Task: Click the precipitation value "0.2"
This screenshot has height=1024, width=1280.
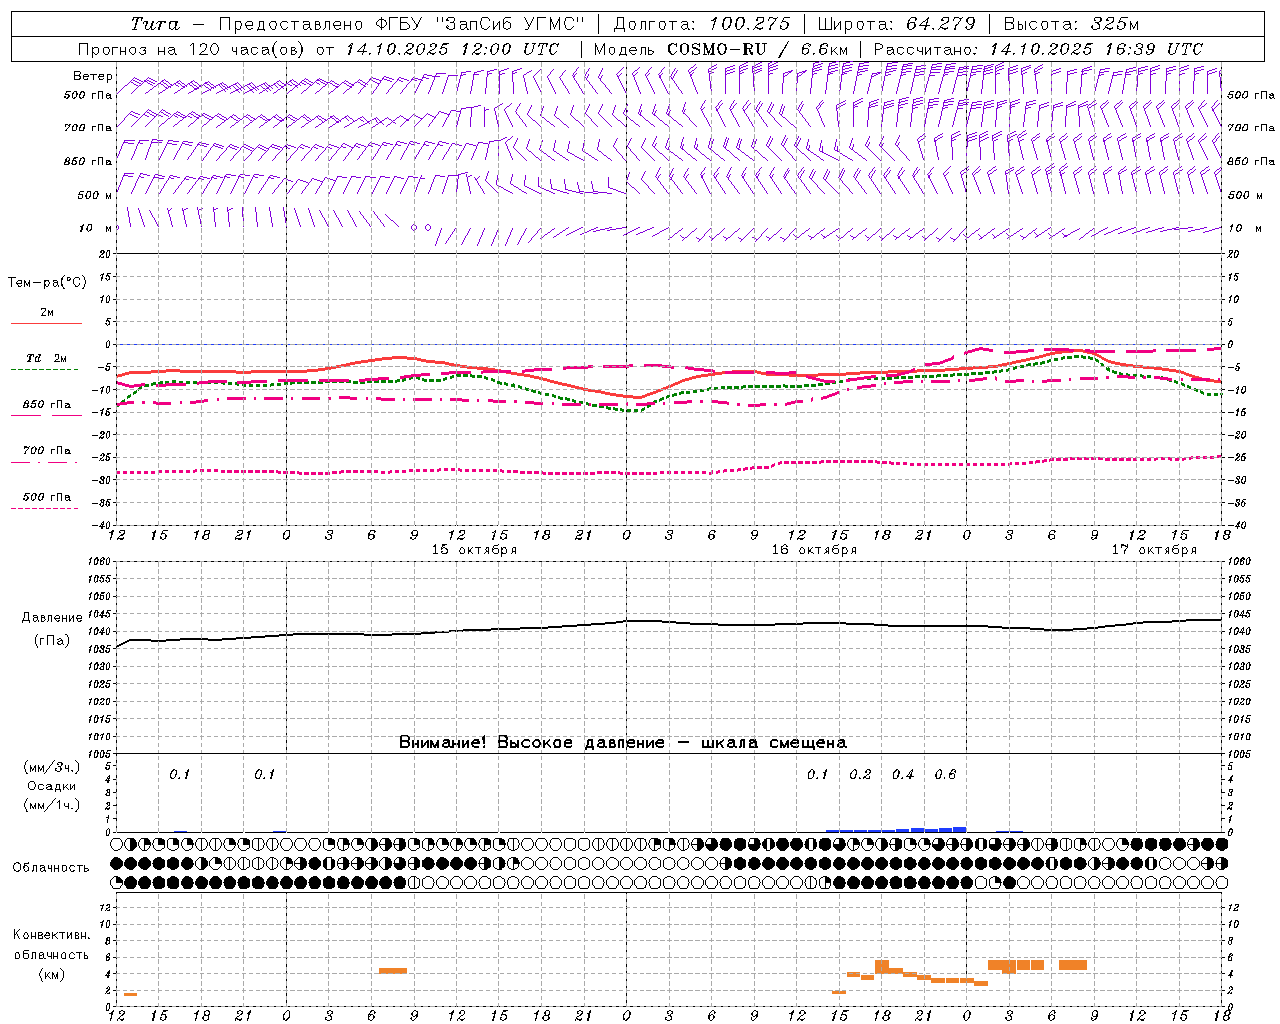Action: [860, 774]
